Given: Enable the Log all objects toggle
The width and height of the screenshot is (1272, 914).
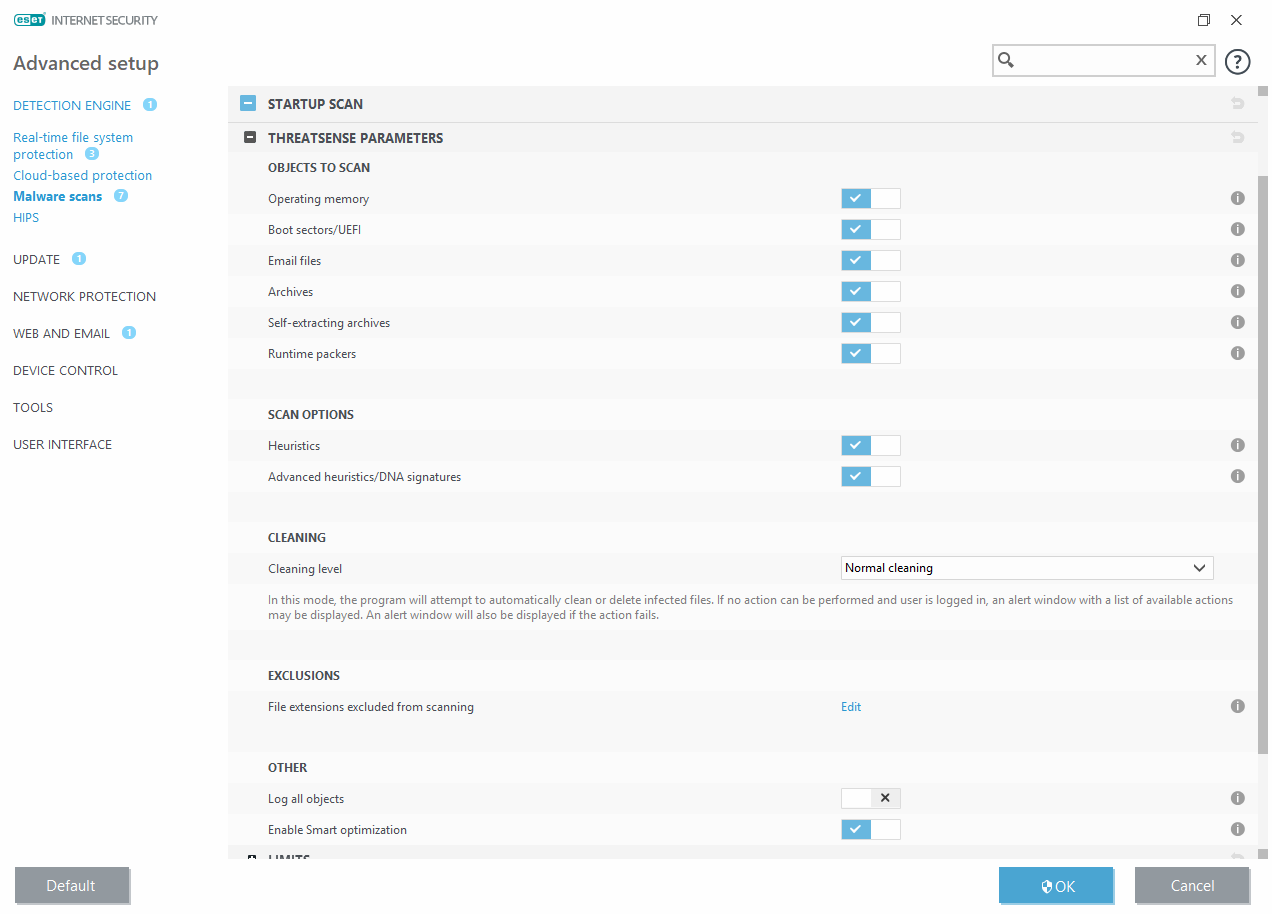Looking at the screenshot, I should [870, 799].
